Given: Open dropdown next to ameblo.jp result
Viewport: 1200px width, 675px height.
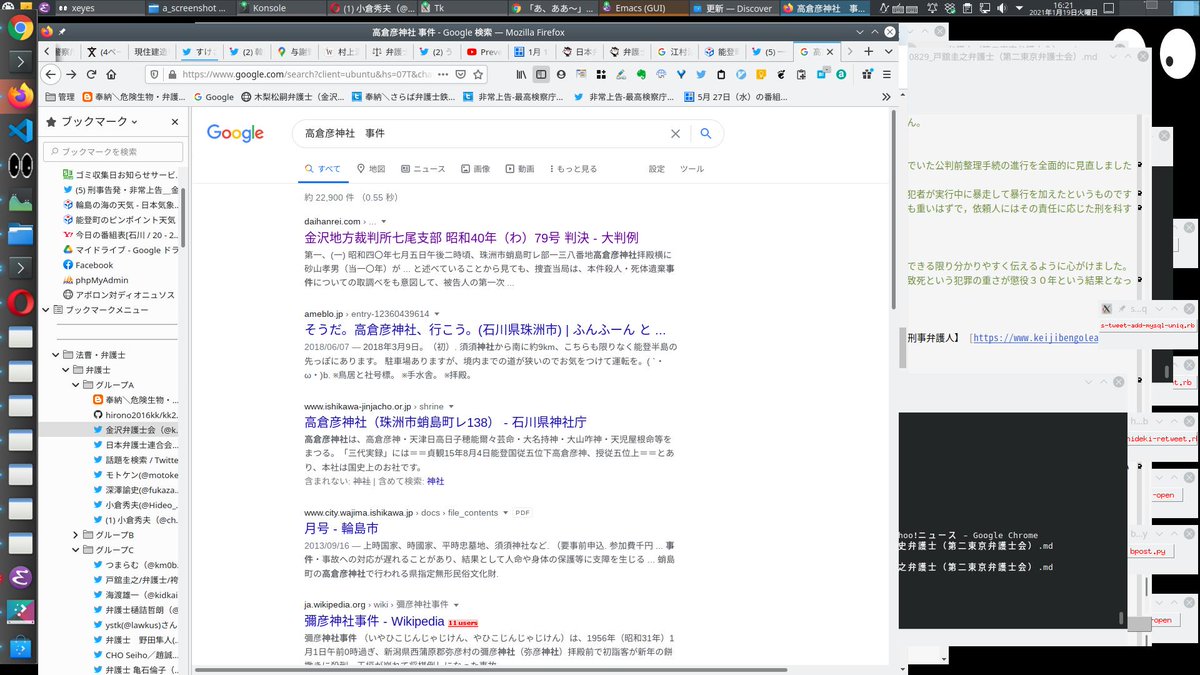Looking at the screenshot, I should (x=436, y=314).
